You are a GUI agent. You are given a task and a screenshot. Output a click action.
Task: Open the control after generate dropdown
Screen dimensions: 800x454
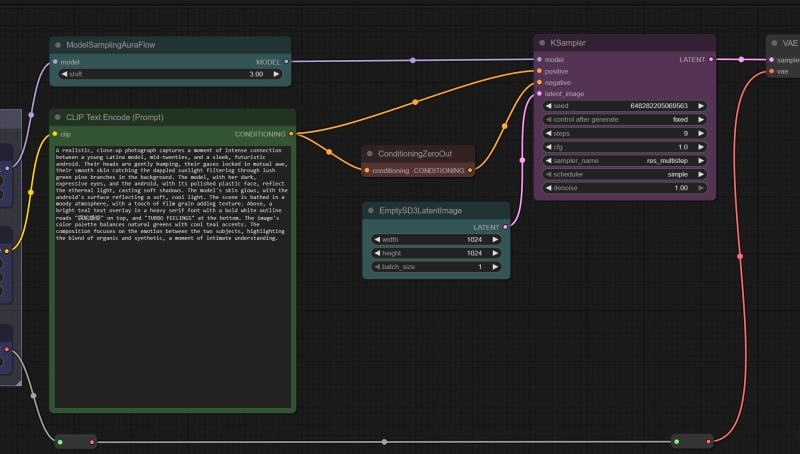pos(624,119)
